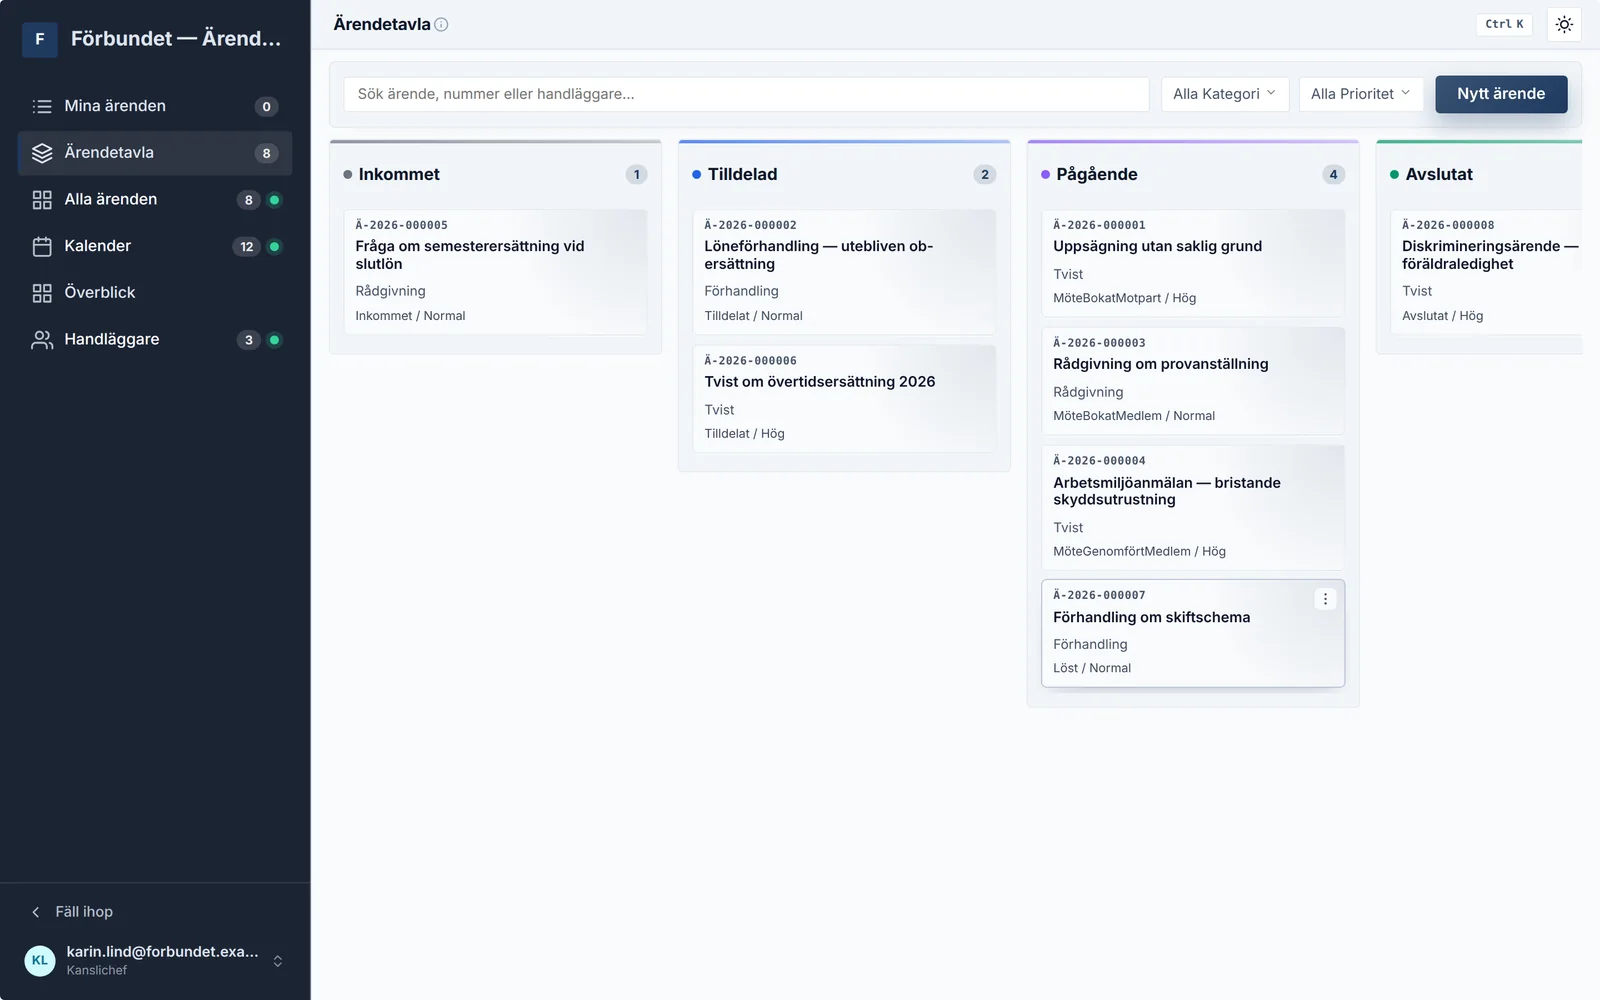Click the Inkommet column header

(x=495, y=174)
